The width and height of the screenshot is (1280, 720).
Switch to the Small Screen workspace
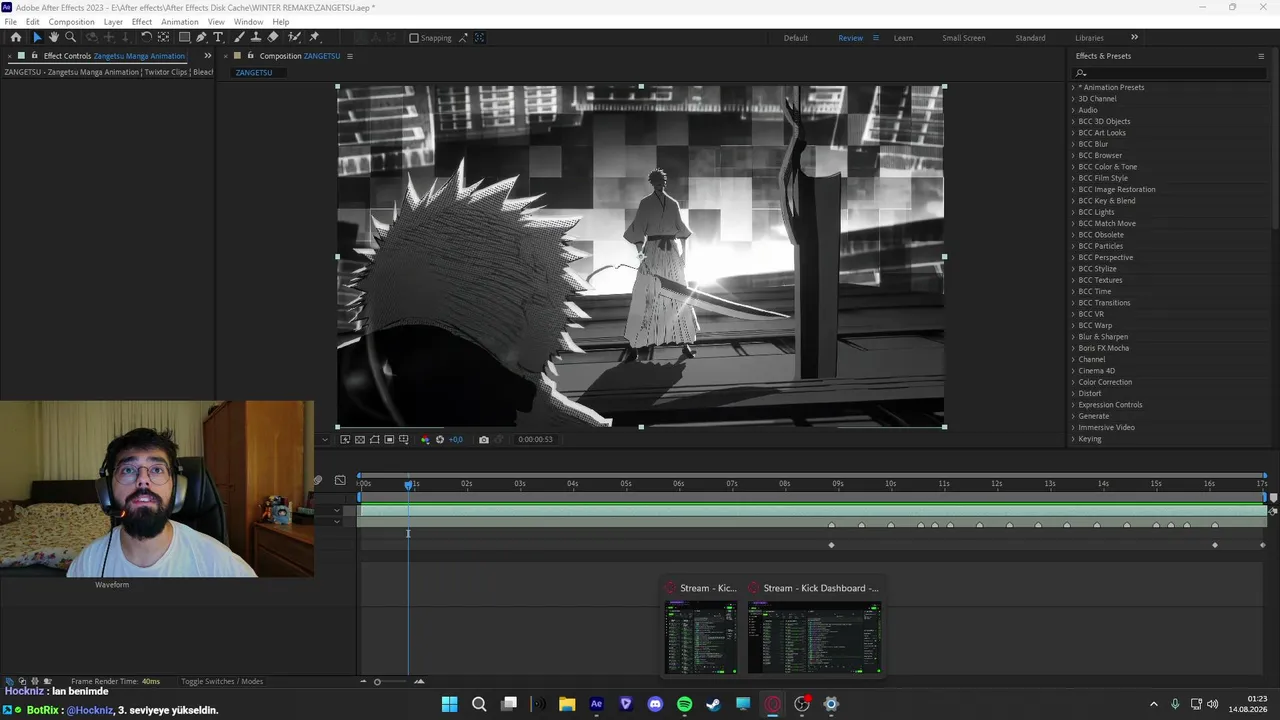coord(964,38)
